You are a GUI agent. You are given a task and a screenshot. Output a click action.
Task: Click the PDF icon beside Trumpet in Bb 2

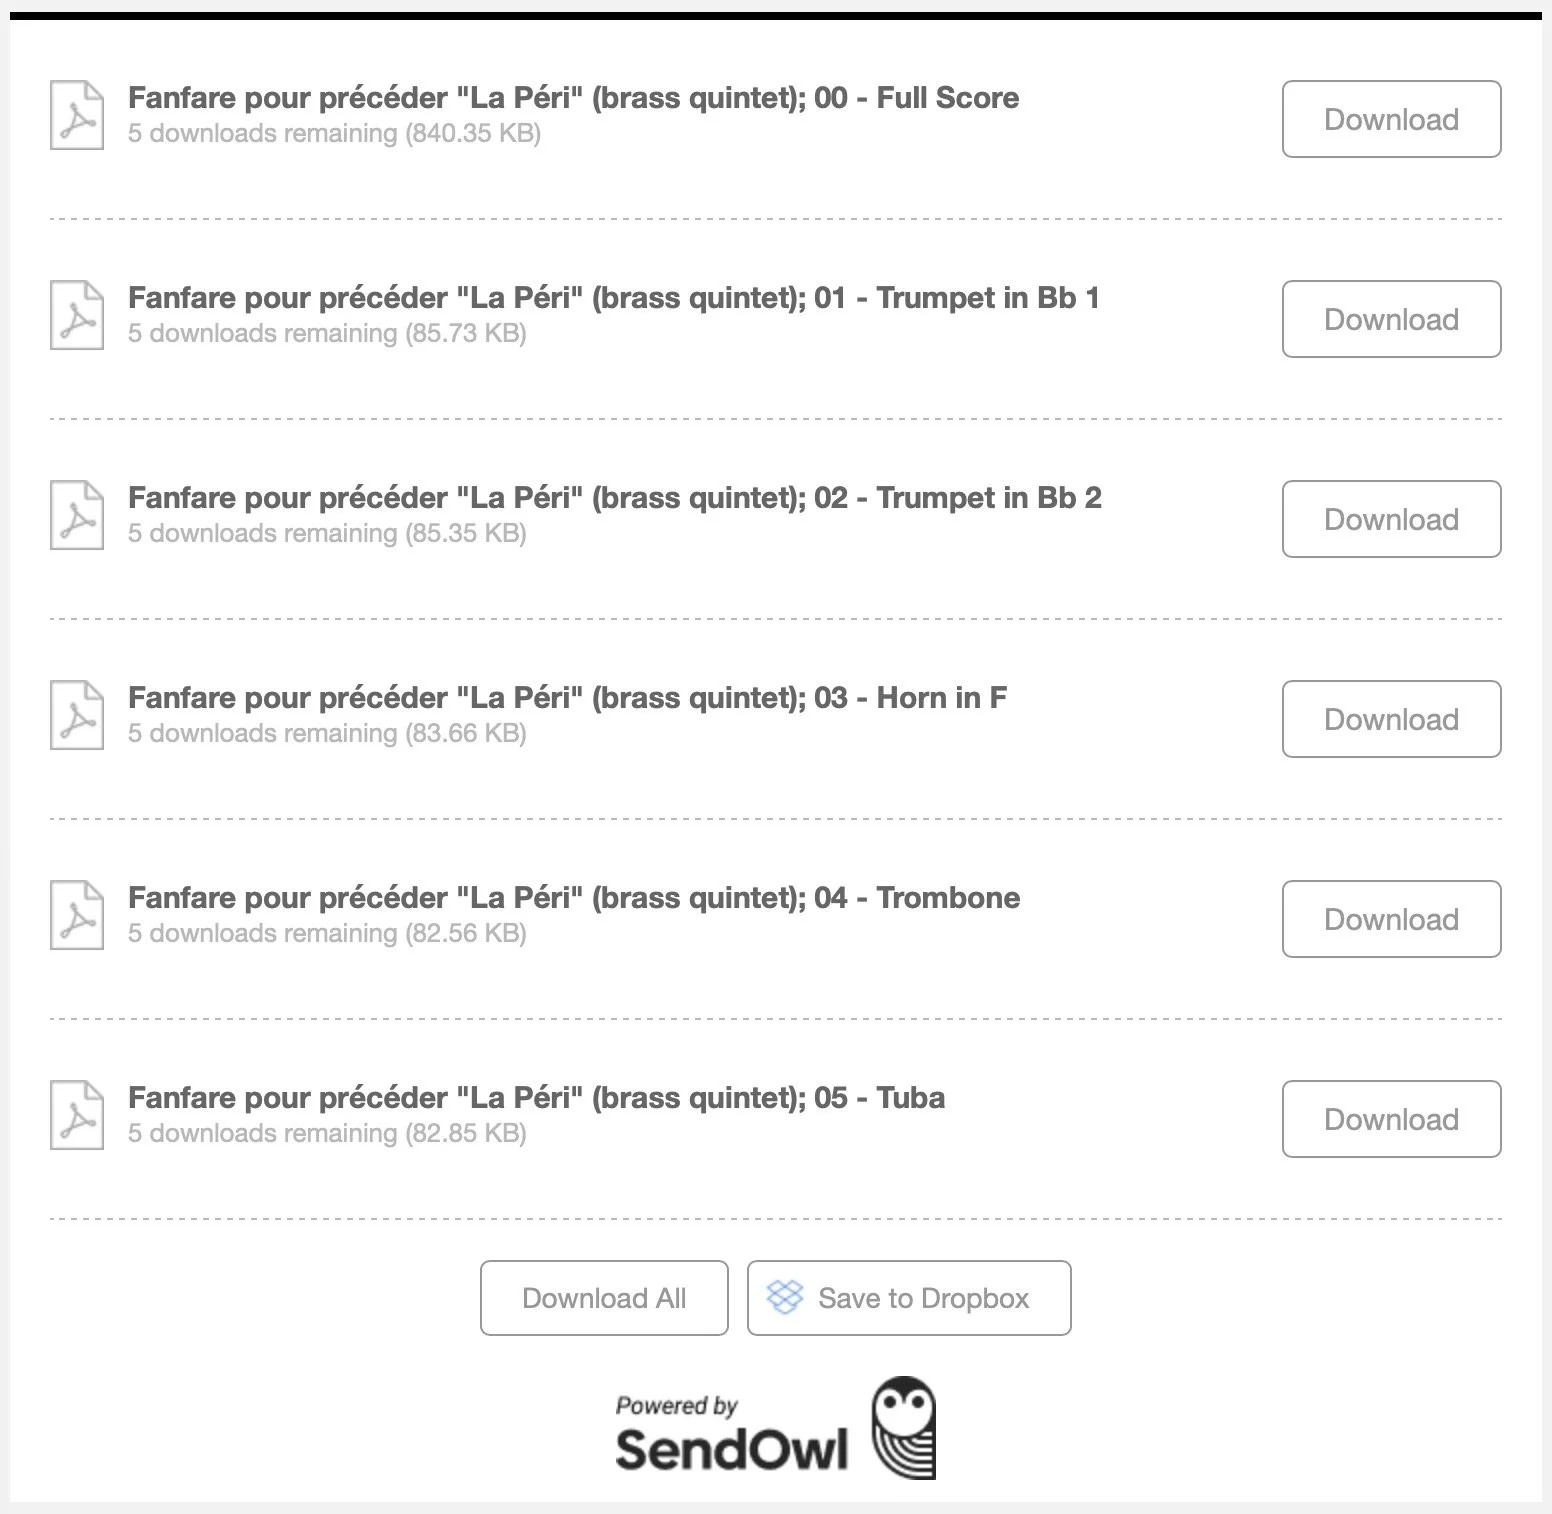77,515
